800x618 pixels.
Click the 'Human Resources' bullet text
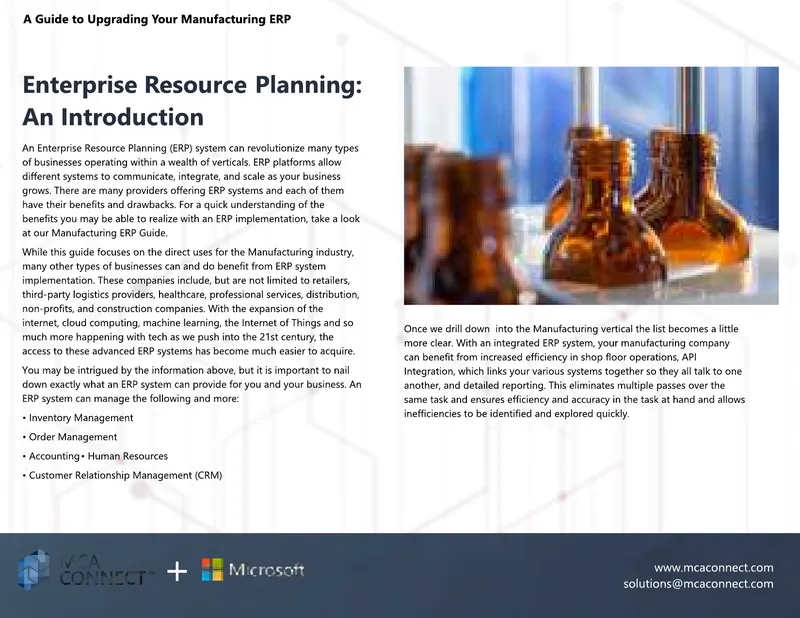point(128,456)
